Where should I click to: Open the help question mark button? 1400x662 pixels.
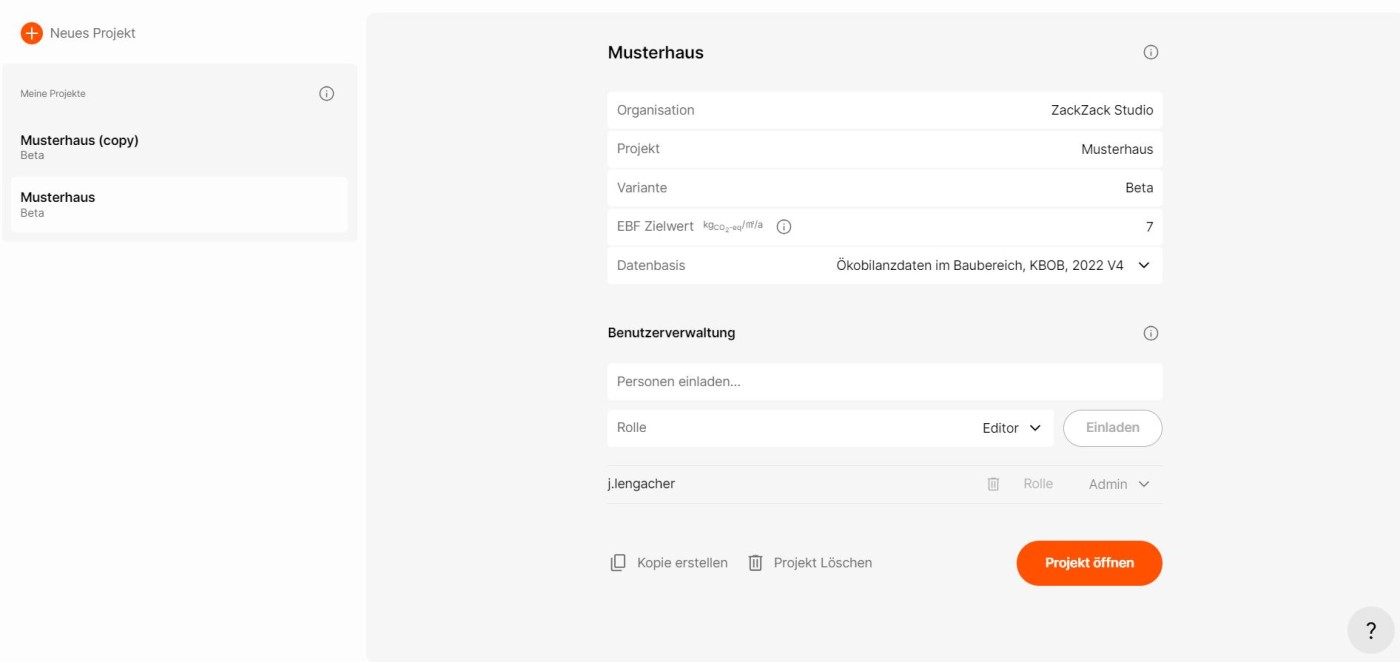(1370, 630)
